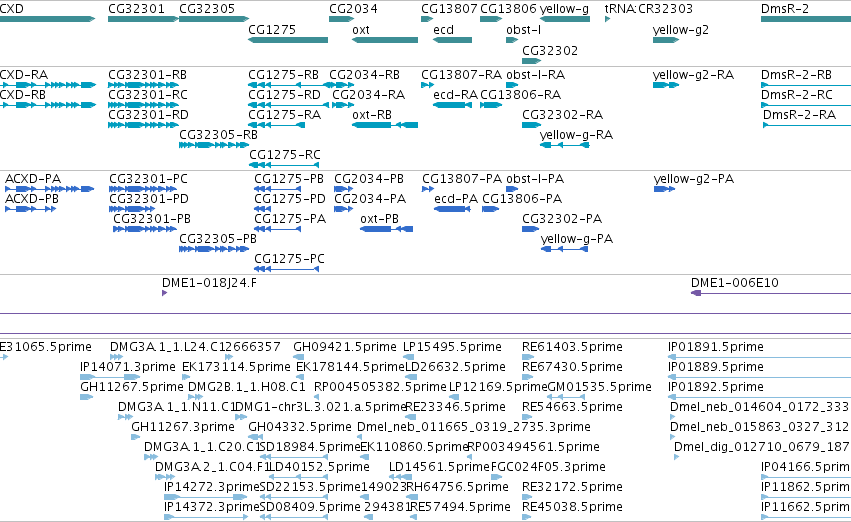Select the oxt gene label
This screenshot has width=851, height=522.
coord(361,29)
